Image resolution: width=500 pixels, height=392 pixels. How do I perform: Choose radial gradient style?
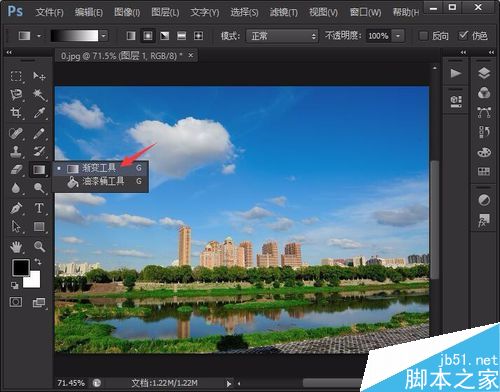point(148,36)
